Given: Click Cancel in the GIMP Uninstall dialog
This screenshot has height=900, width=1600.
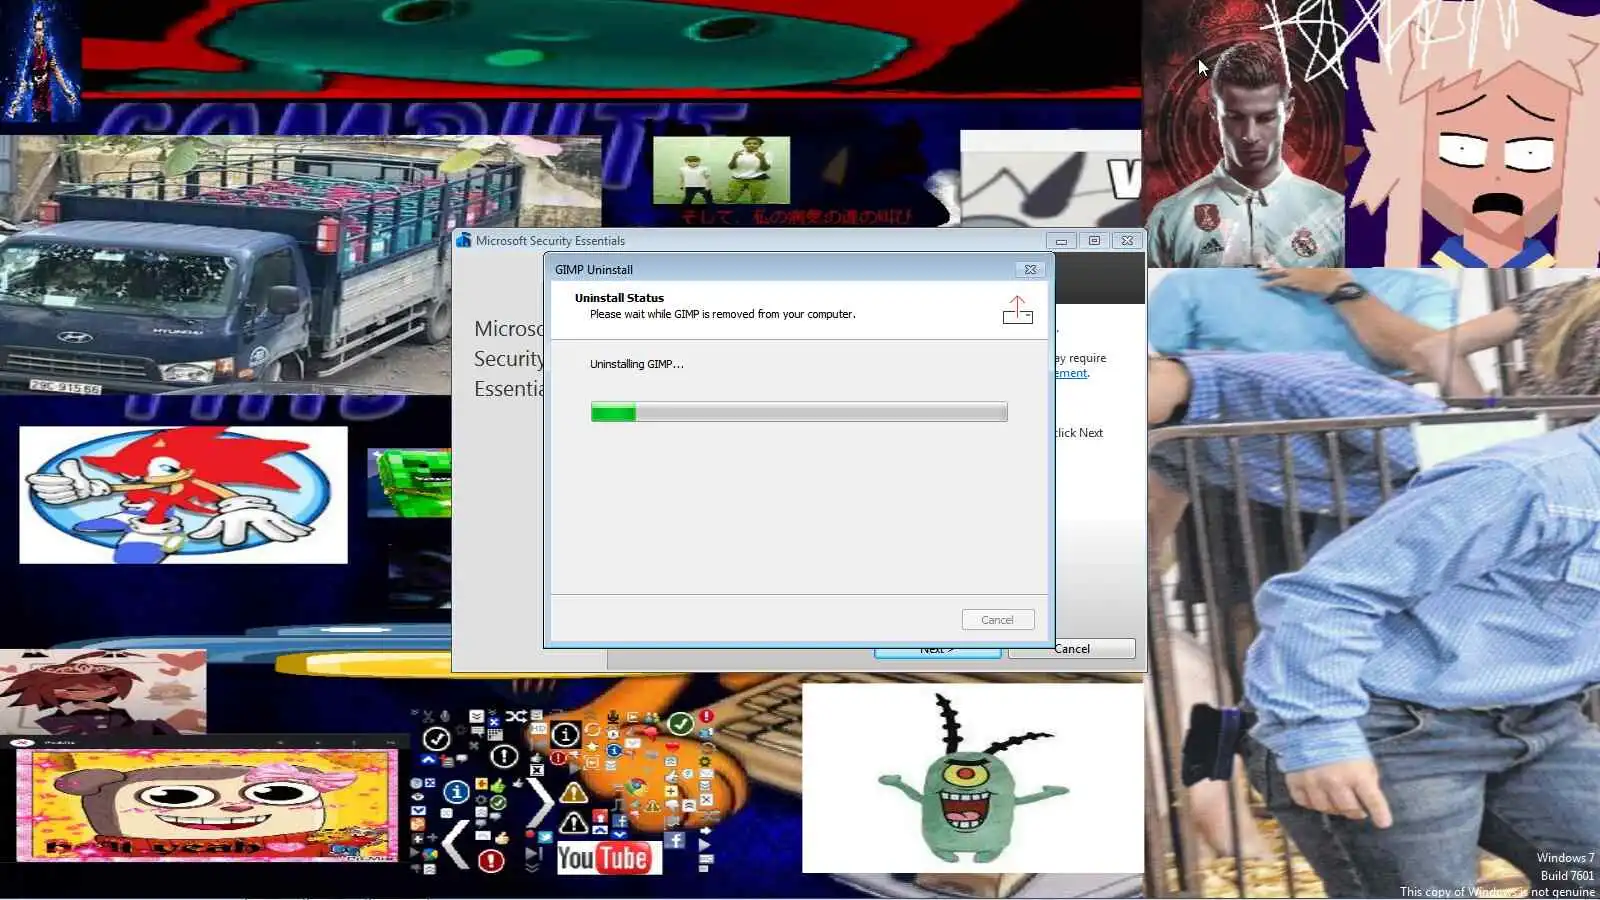Looking at the screenshot, I should (998, 620).
